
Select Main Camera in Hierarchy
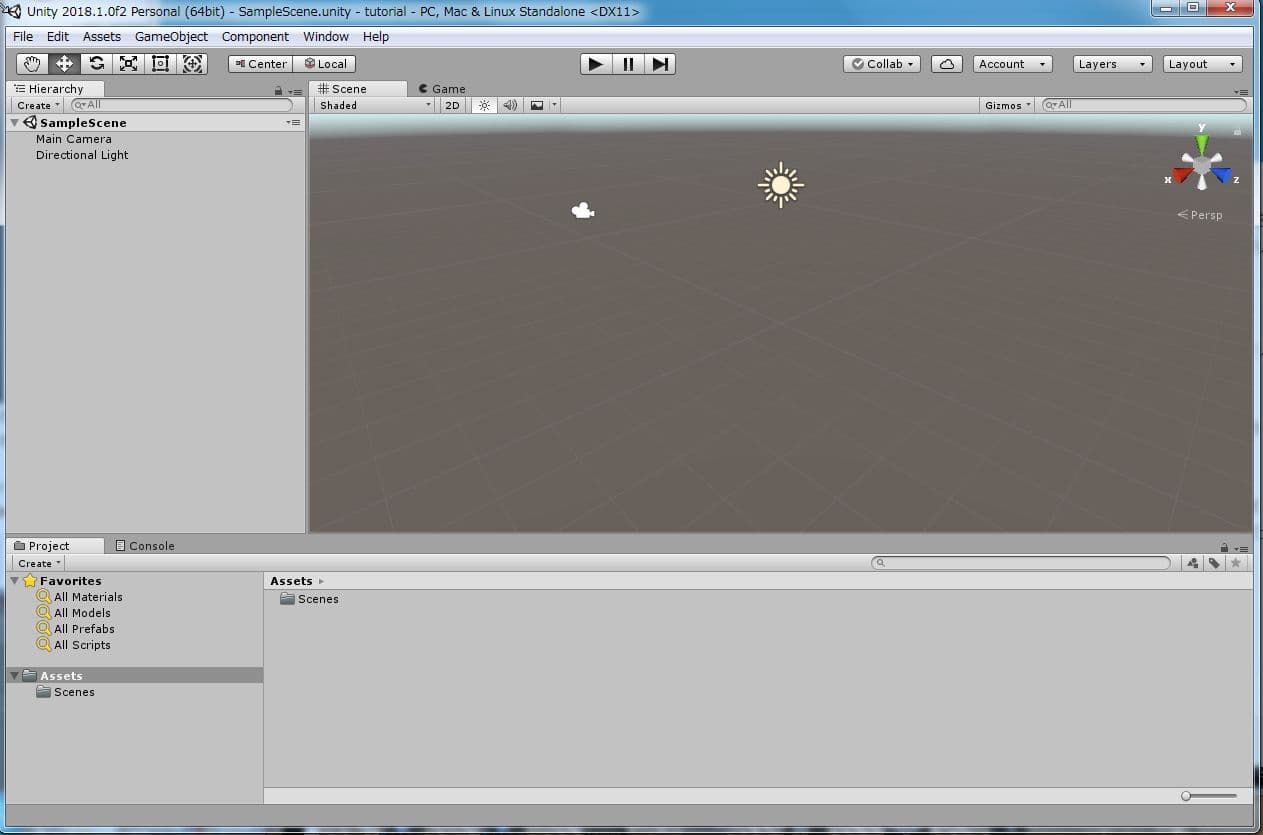(x=74, y=139)
